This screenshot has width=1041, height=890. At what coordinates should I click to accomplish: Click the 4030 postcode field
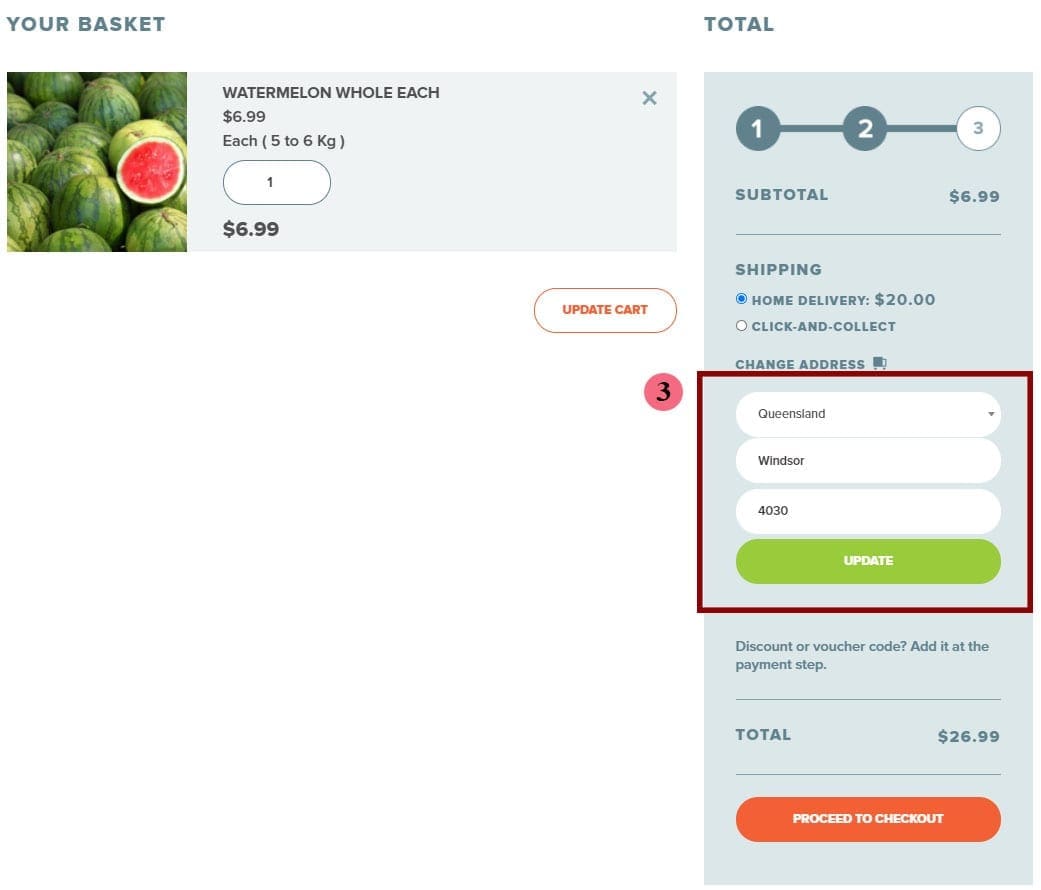pyautogui.click(x=868, y=511)
